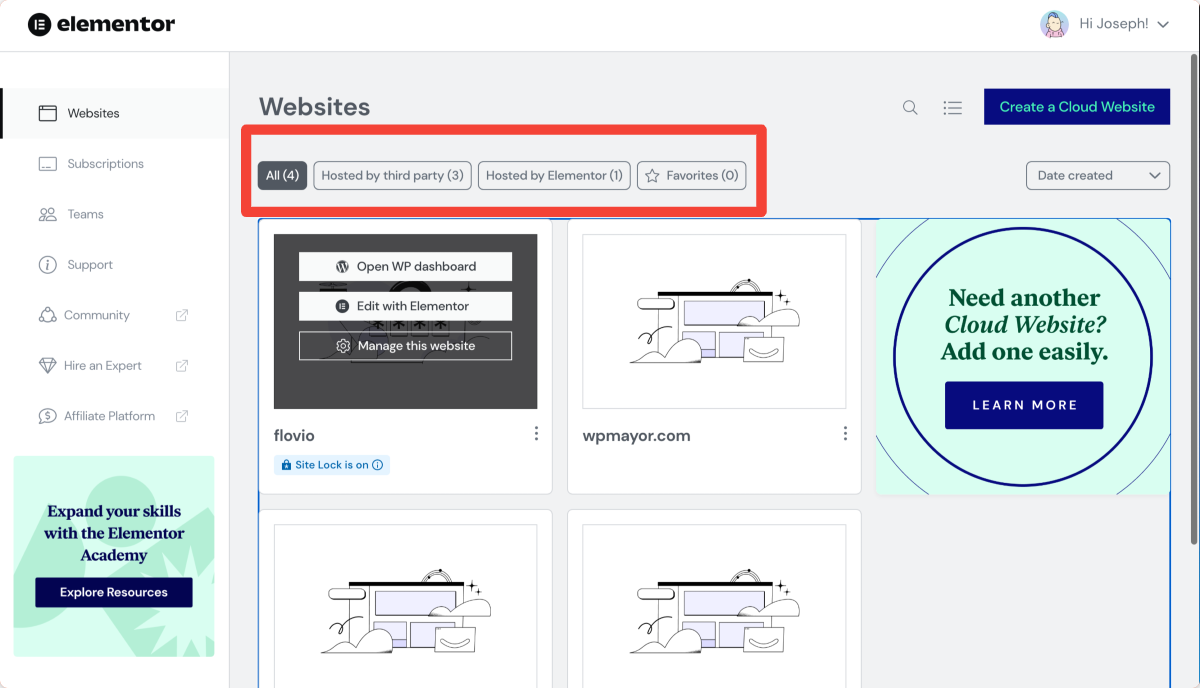Show Favorites (0) filter
This screenshot has height=688, width=1200.
click(692, 175)
